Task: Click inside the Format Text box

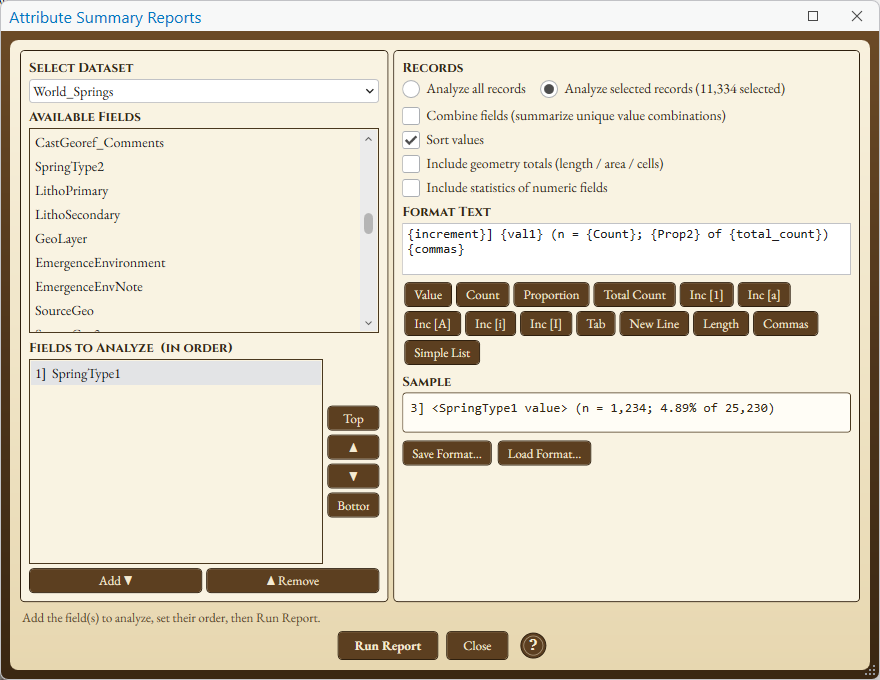Action: coord(626,249)
